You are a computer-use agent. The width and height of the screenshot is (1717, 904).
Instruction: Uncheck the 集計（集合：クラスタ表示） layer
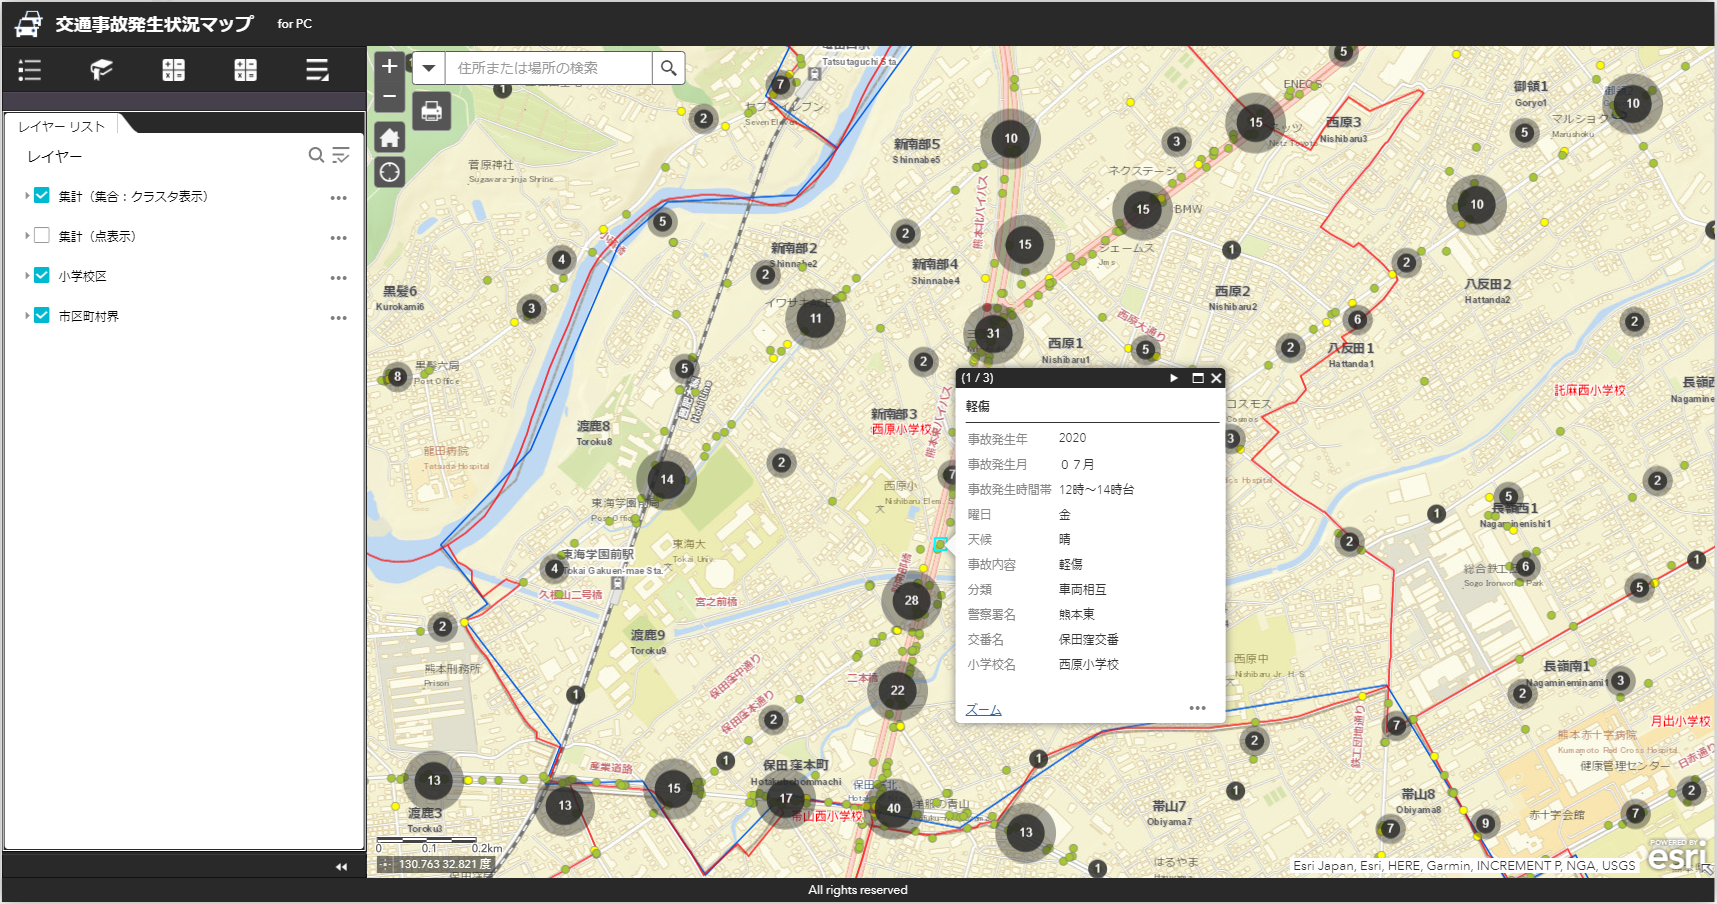42,196
